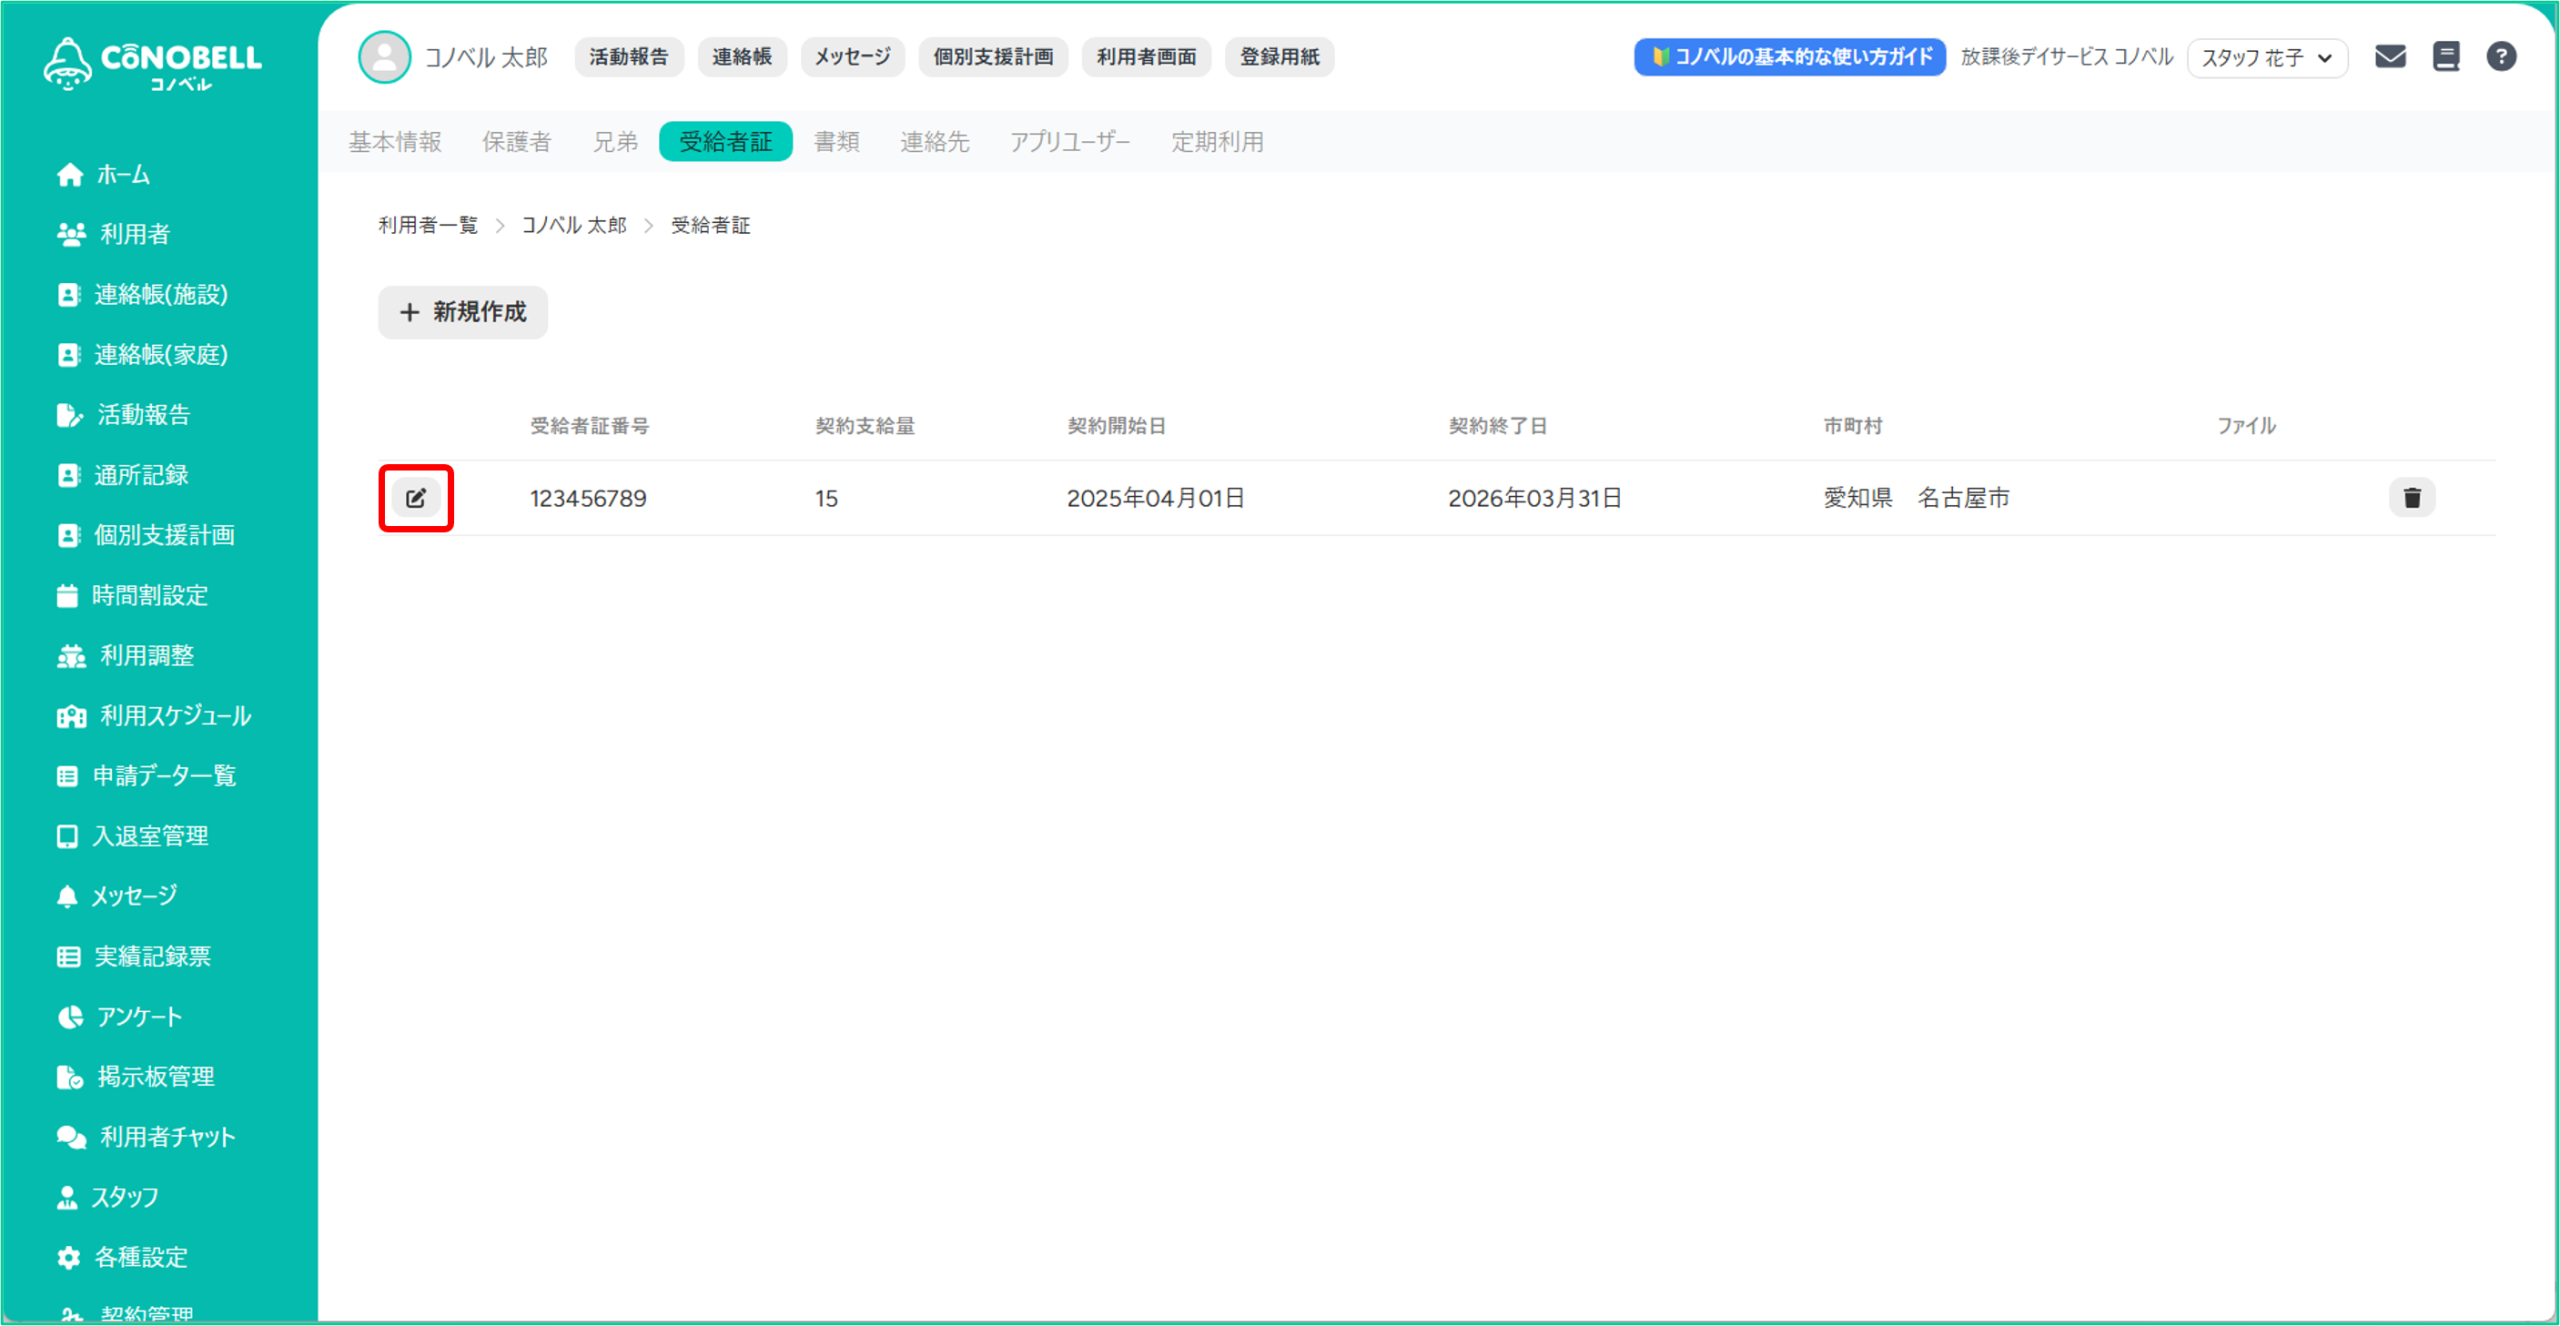Expand the スタッフ 花子 dropdown

tap(2266, 58)
